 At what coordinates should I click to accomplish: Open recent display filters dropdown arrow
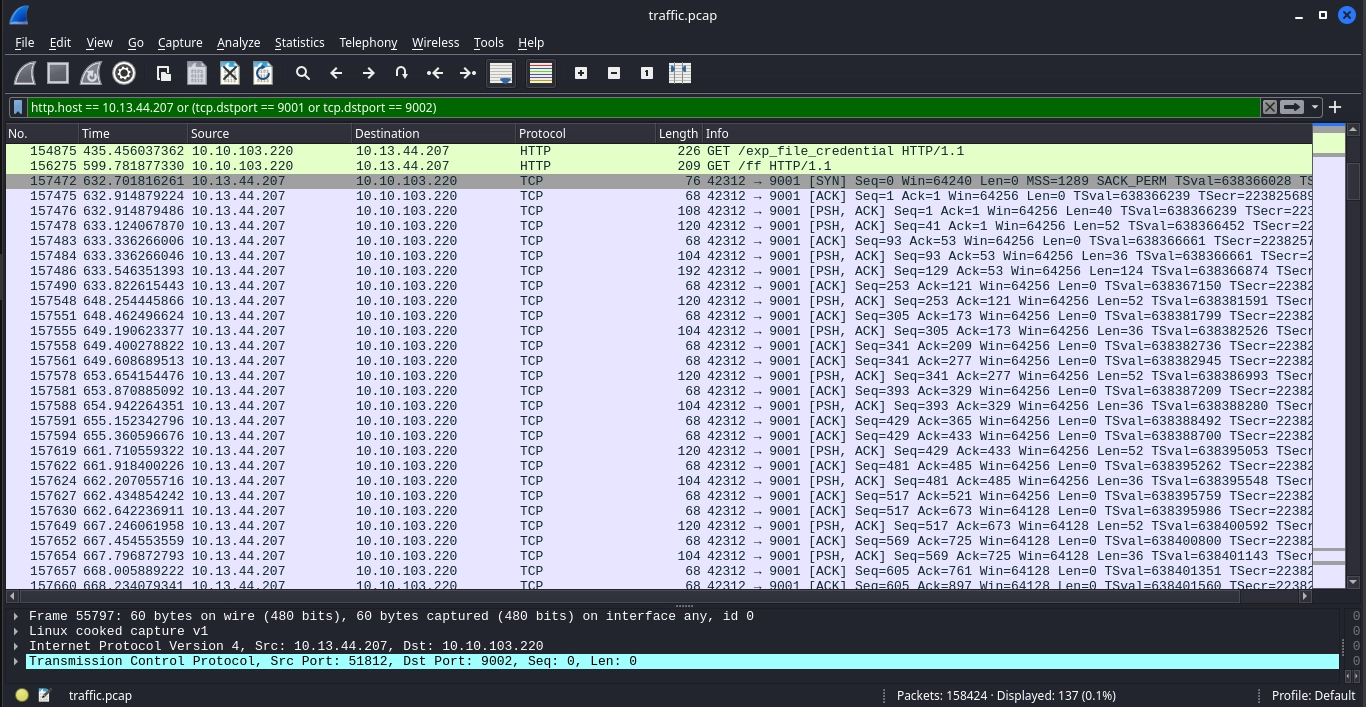[1315, 107]
